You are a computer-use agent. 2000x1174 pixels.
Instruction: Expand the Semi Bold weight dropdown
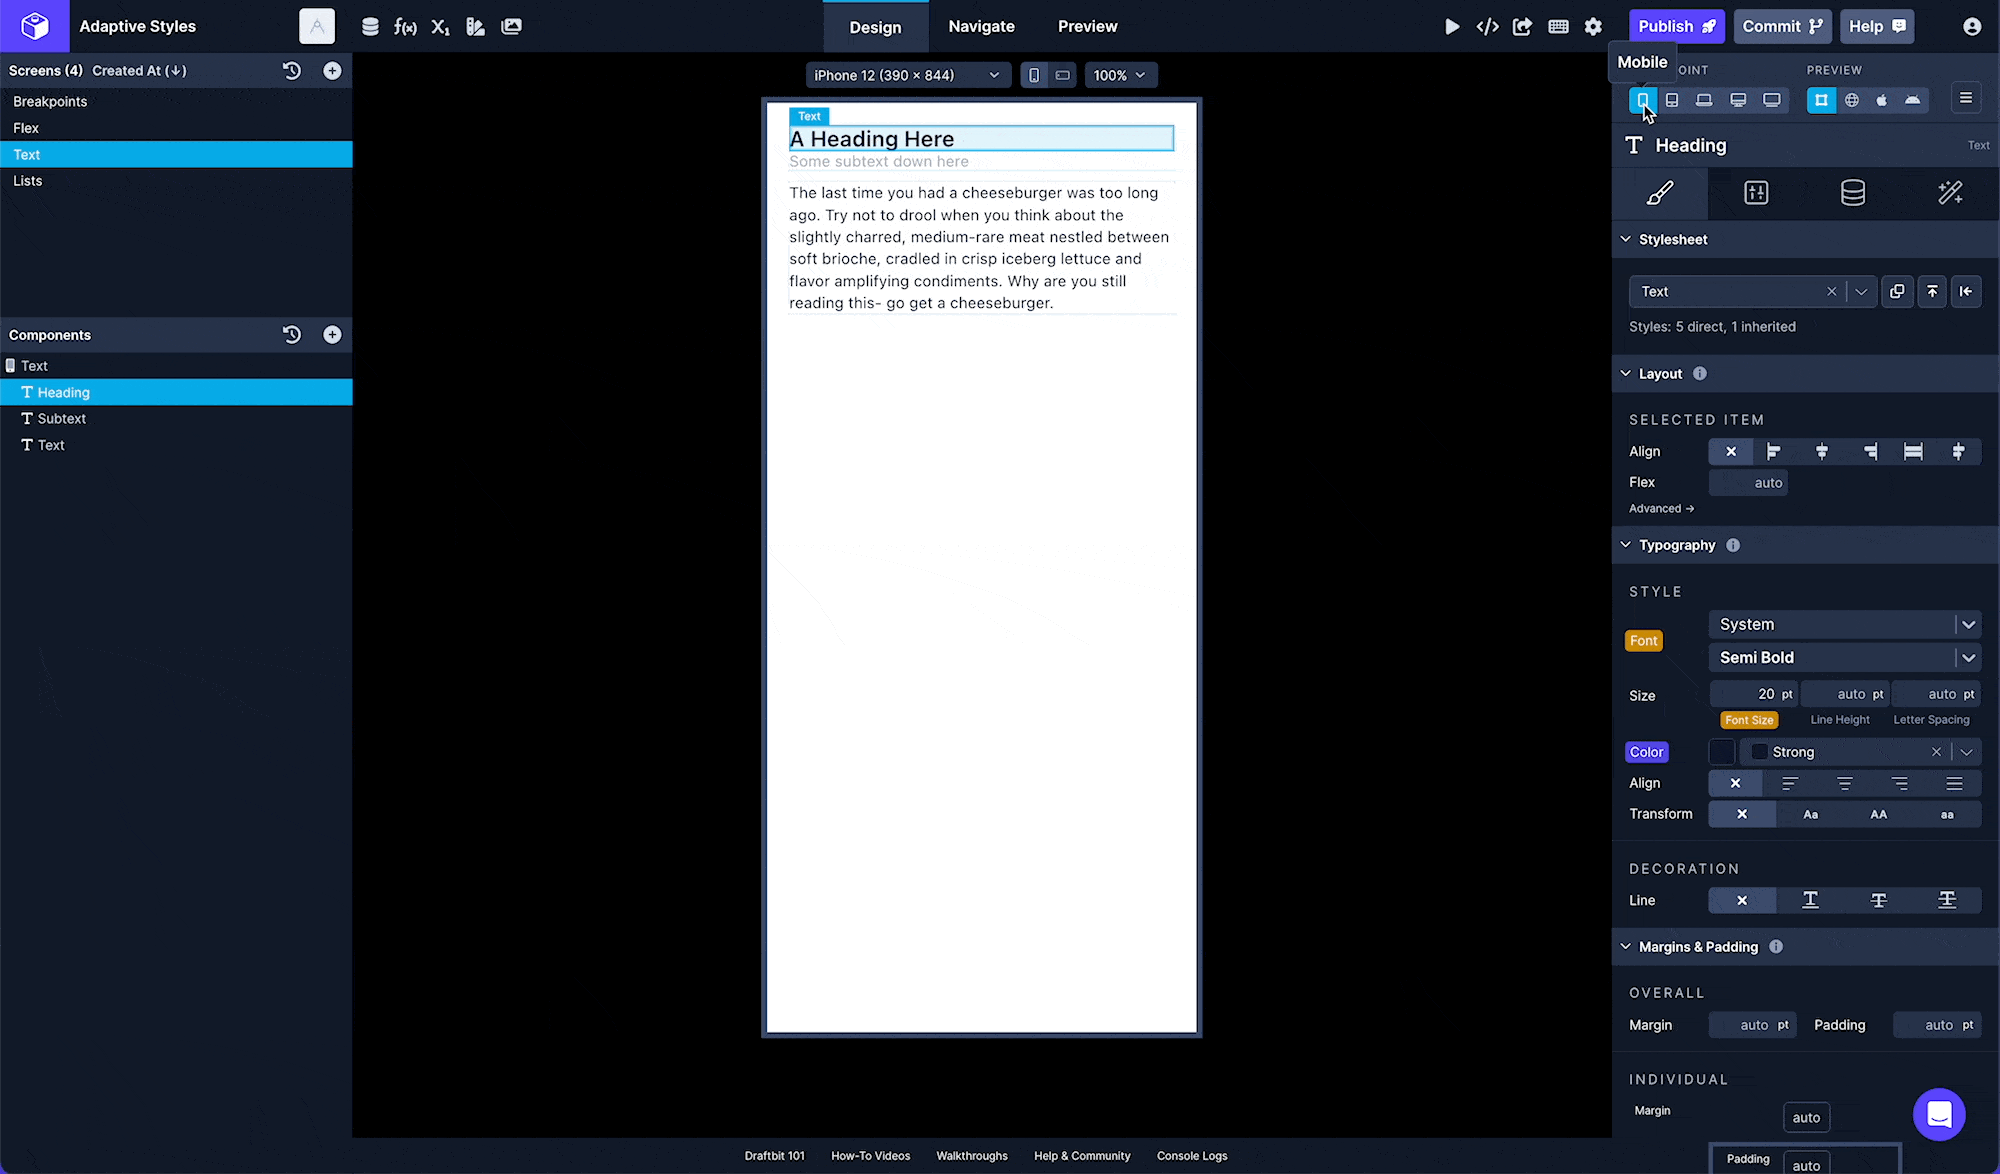tap(1968, 658)
